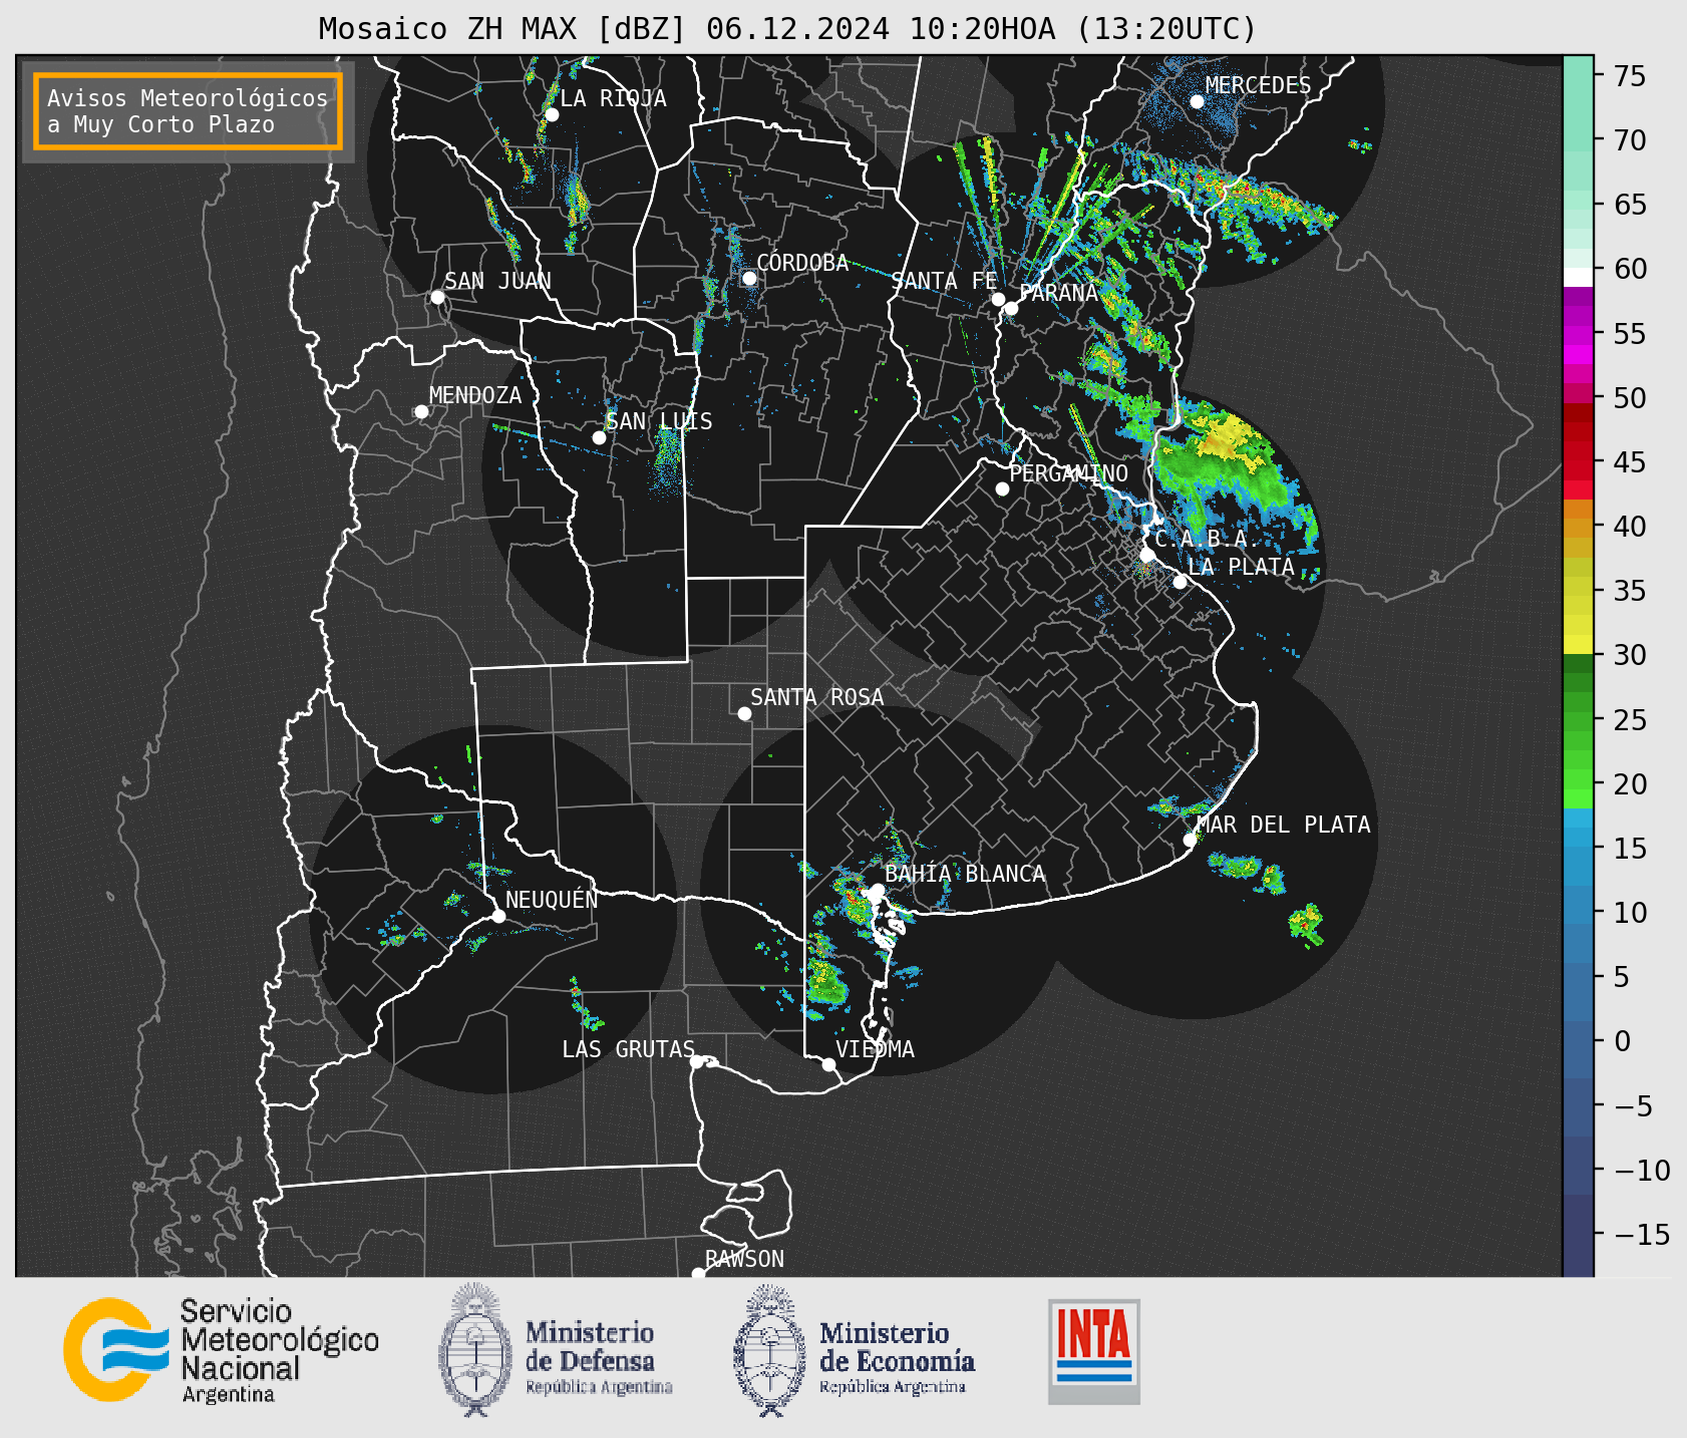Screen dimensions: 1687x1438
Task: Click the map title 'Mosaico ZH MAX [dBZ]'
Action: tap(503, 29)
